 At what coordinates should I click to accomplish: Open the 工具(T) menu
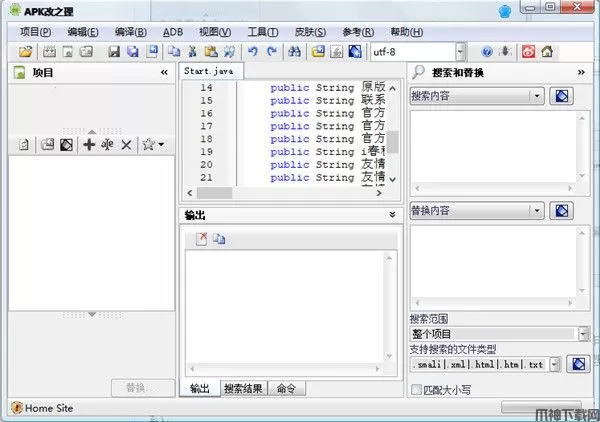tap(263, 32)
